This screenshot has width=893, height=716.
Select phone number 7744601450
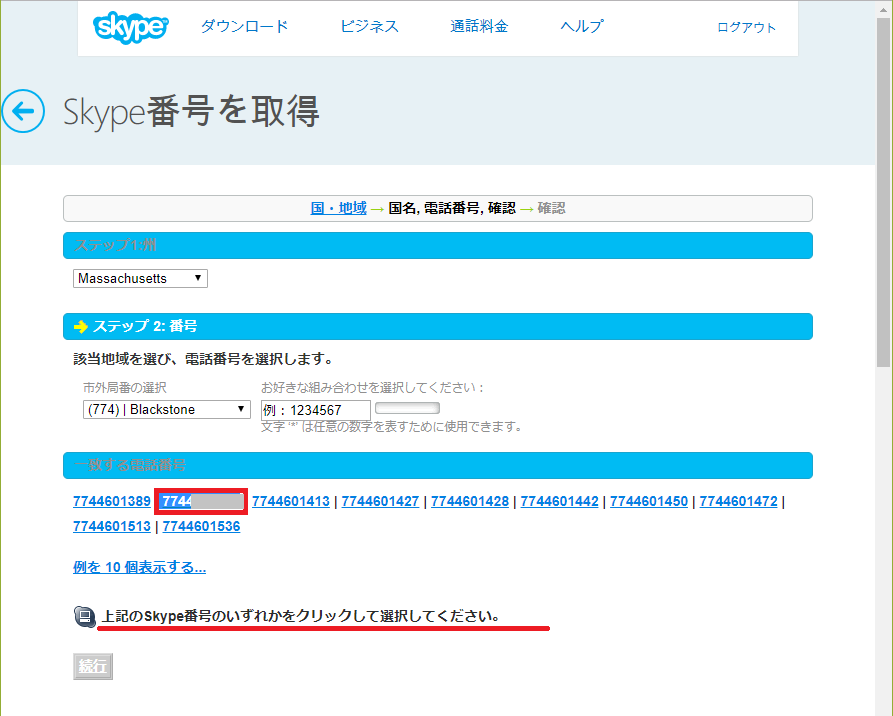tap(649, 501)
